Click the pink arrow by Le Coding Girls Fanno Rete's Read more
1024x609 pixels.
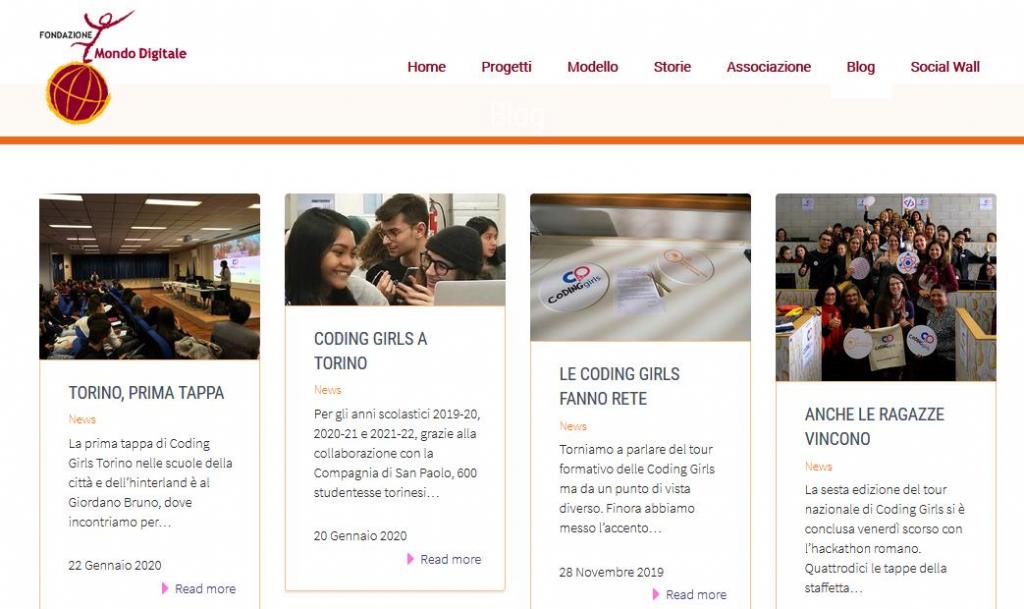[x=656, y=594]
